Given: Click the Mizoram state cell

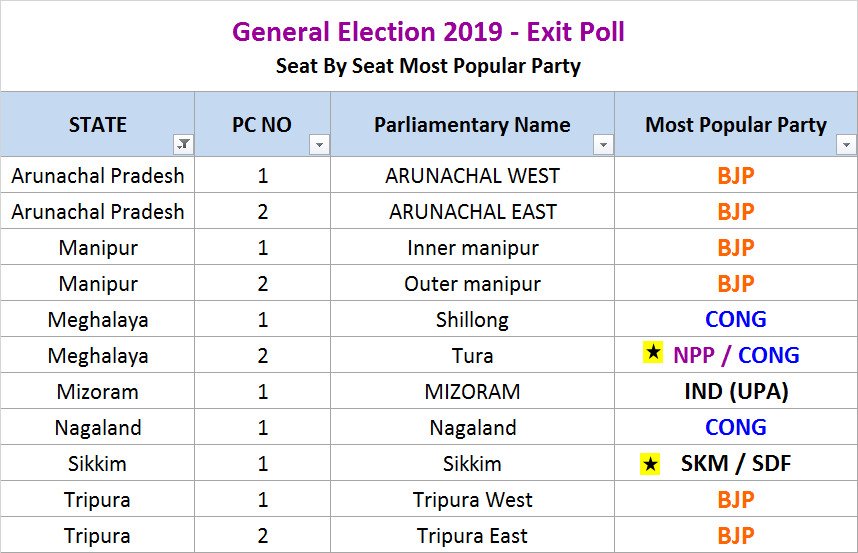Looking at the screenshot, I should 98,392.
